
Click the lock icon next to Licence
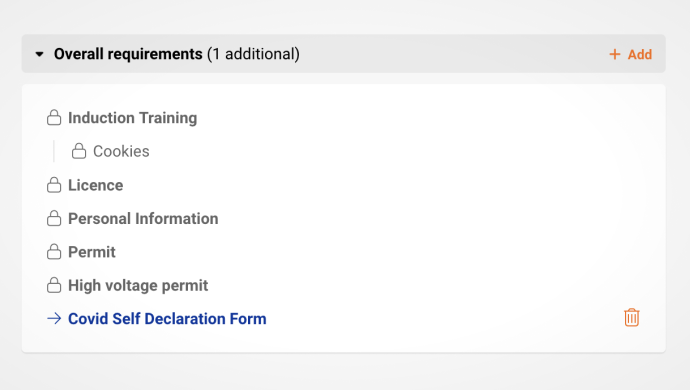click(x=54, y=185)
